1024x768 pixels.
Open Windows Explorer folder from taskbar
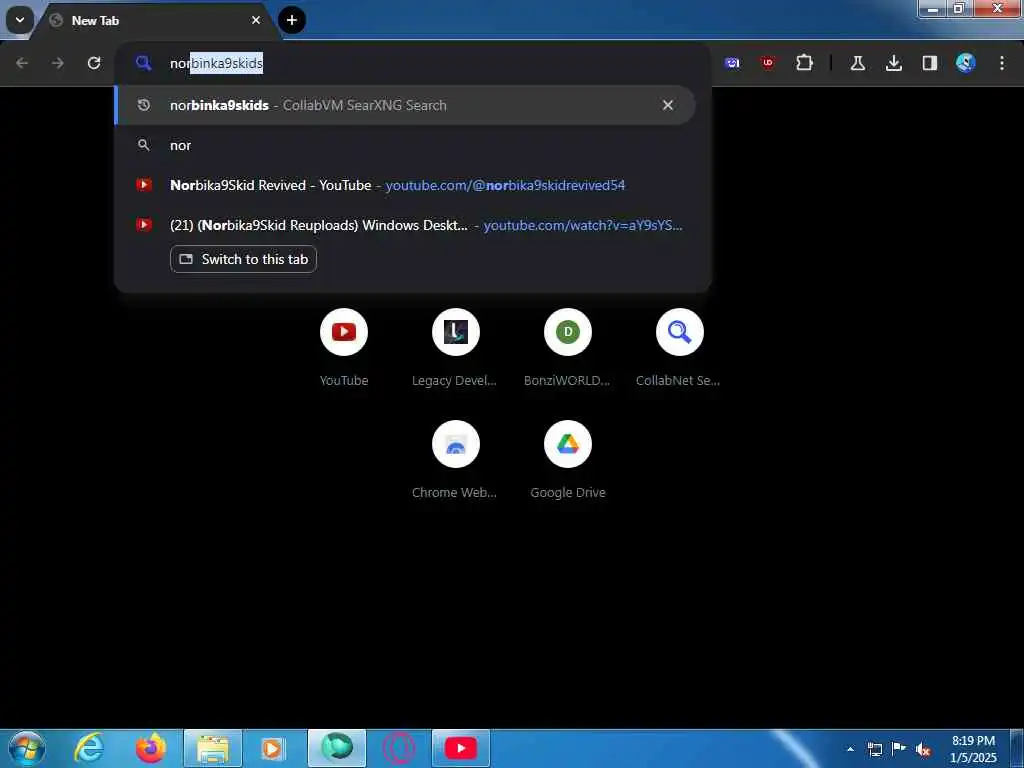click(213, 748)
